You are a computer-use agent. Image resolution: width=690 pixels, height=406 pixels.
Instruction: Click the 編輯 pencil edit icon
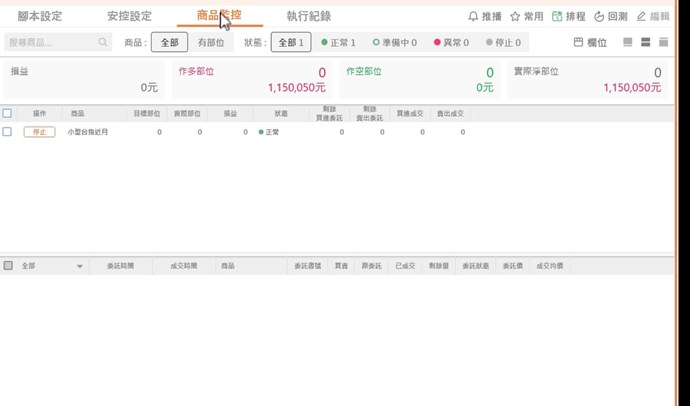[x=641, y=17]
